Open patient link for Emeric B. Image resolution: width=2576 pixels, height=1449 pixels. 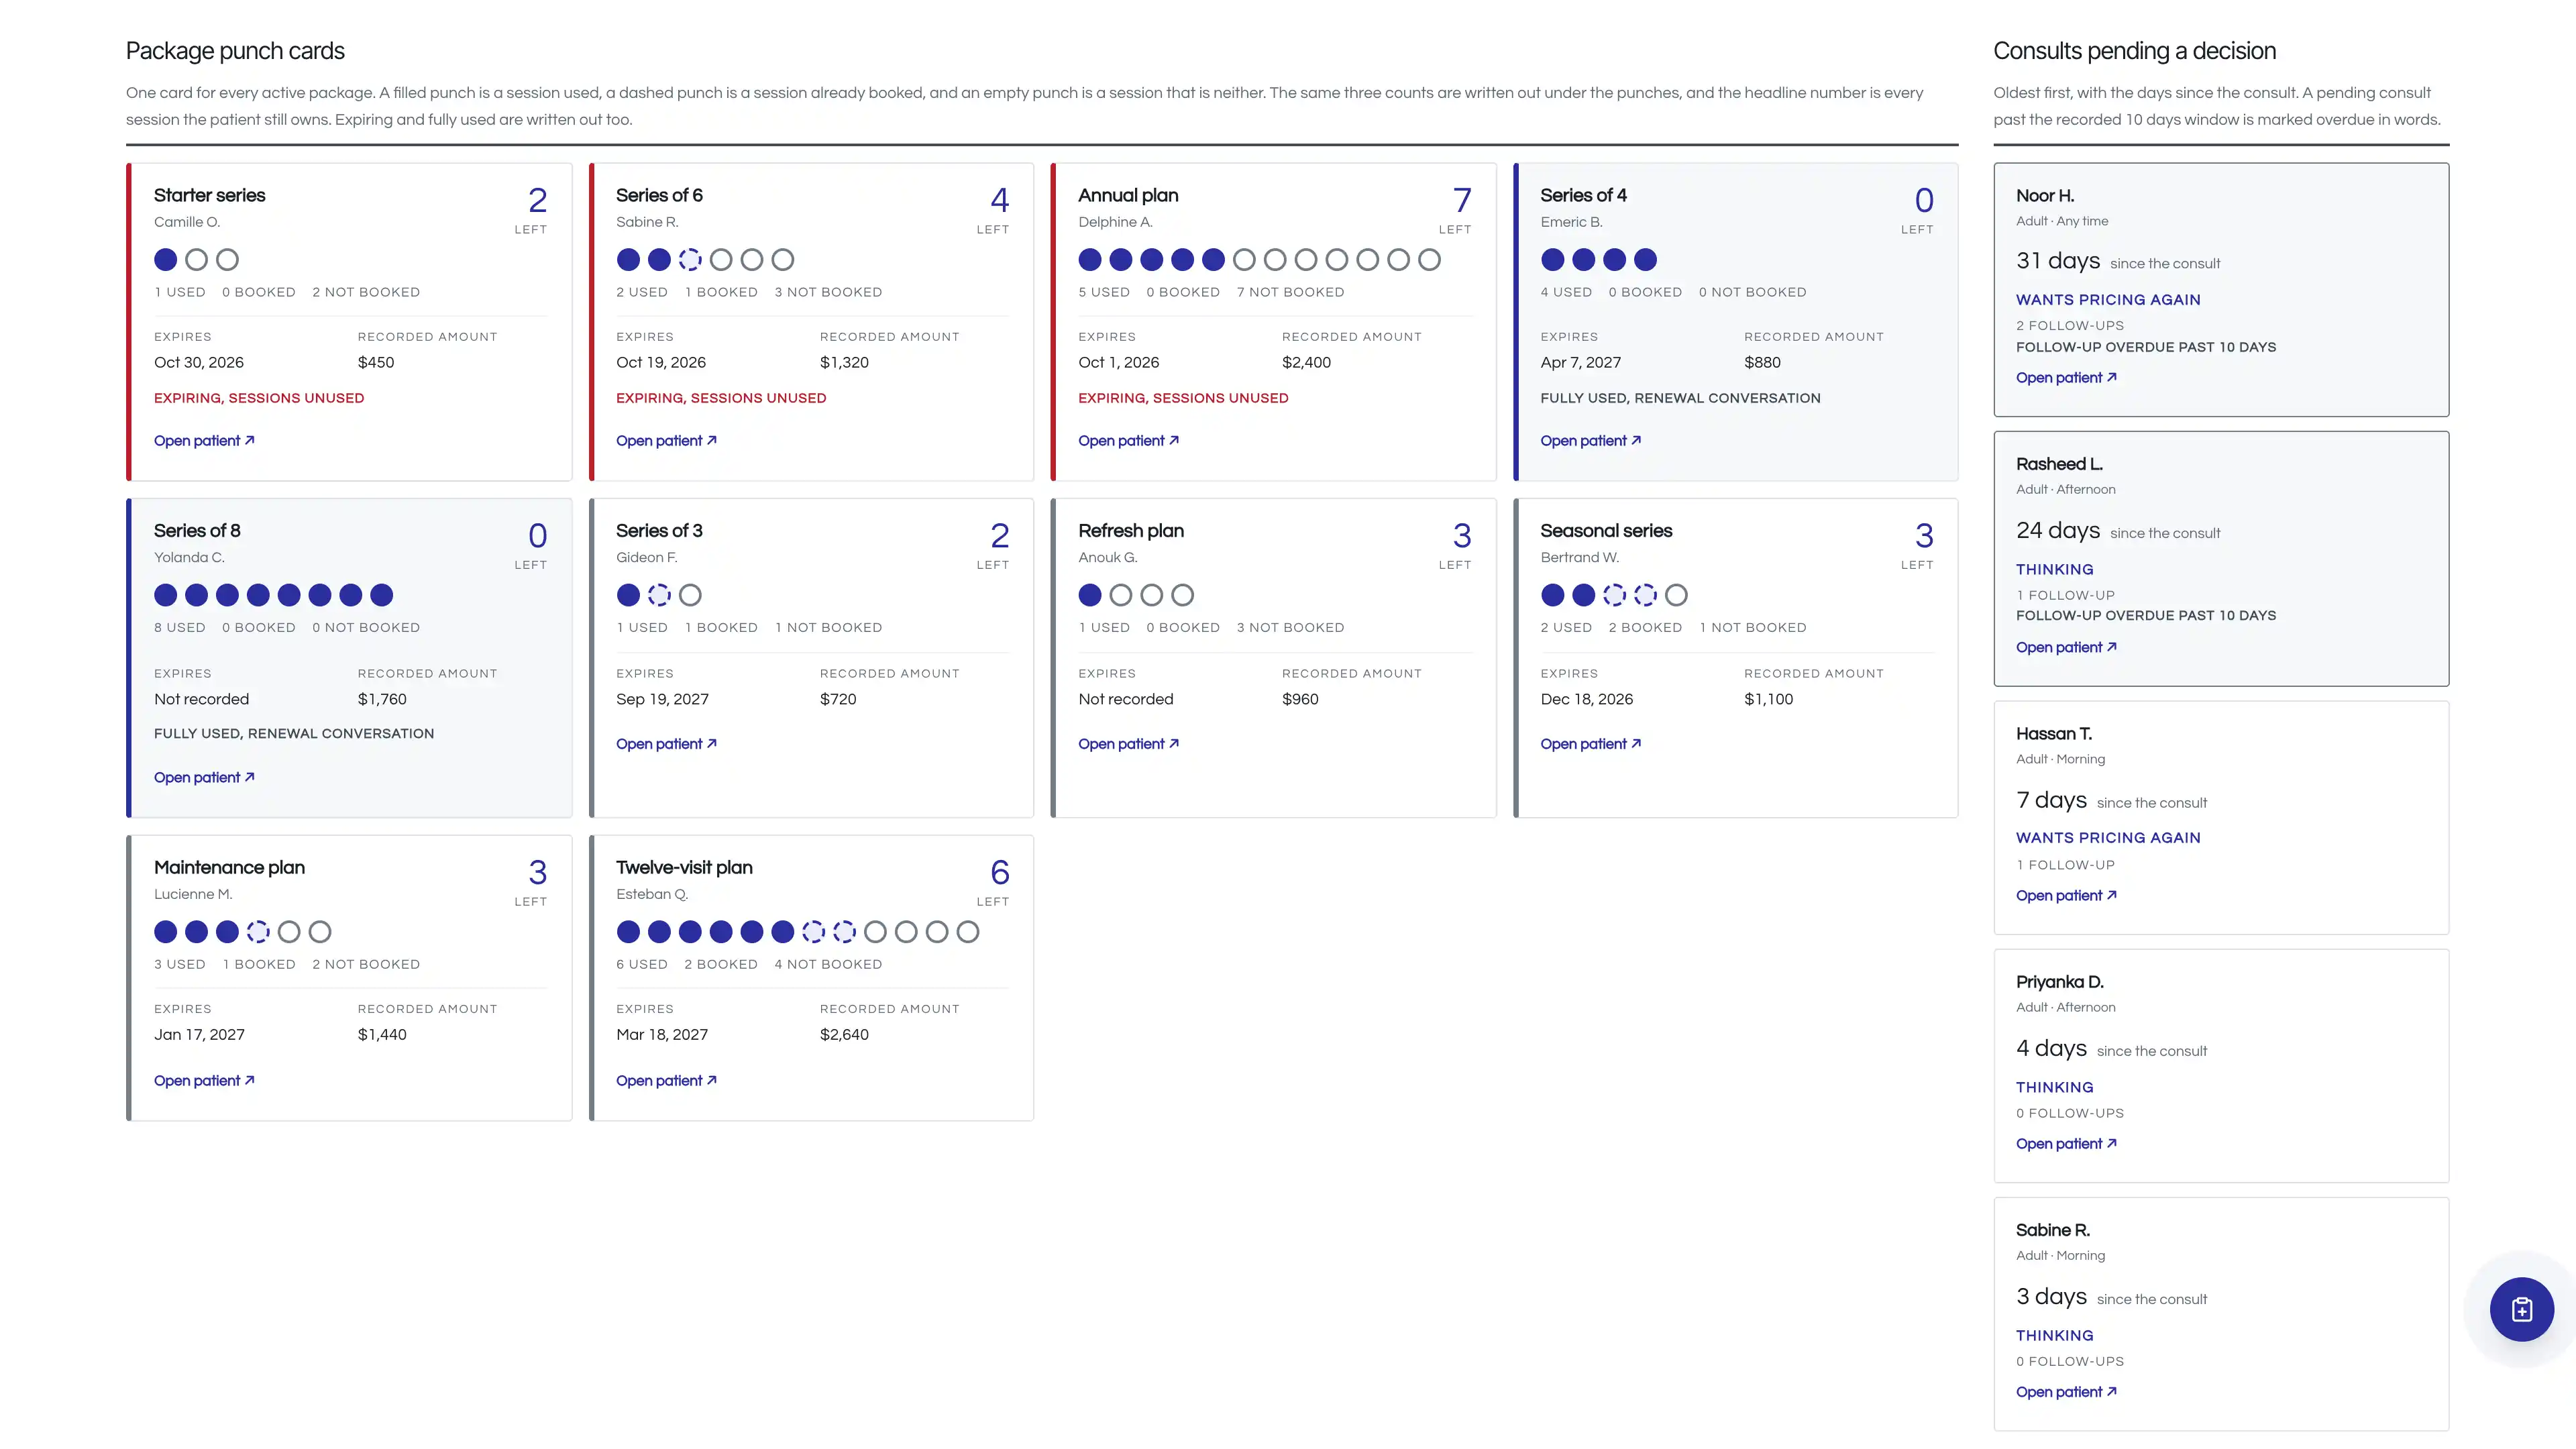pos(1590,441)
